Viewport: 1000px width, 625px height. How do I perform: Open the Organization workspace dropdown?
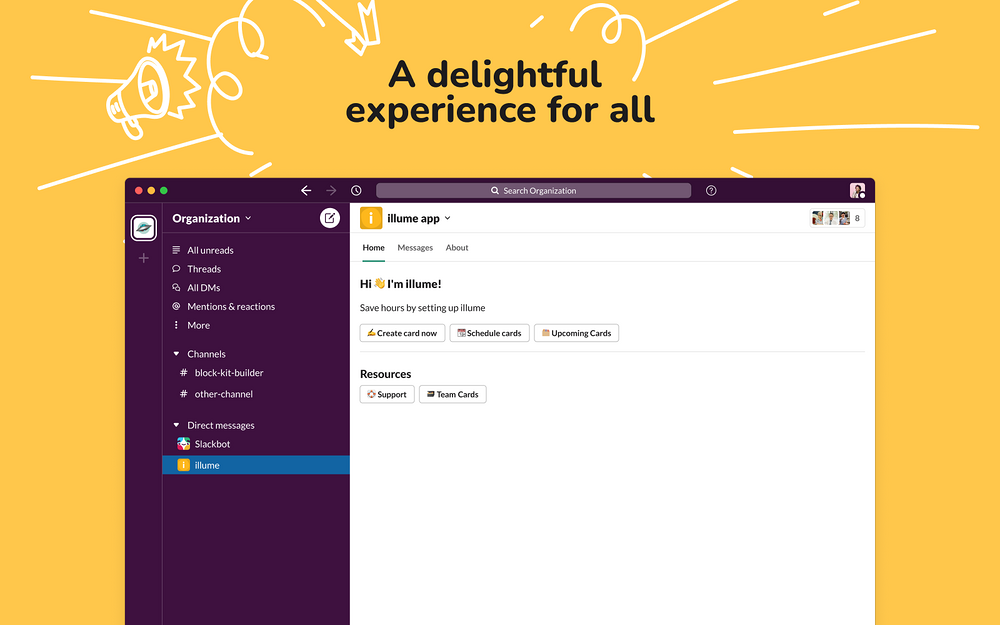pos(212,218)
